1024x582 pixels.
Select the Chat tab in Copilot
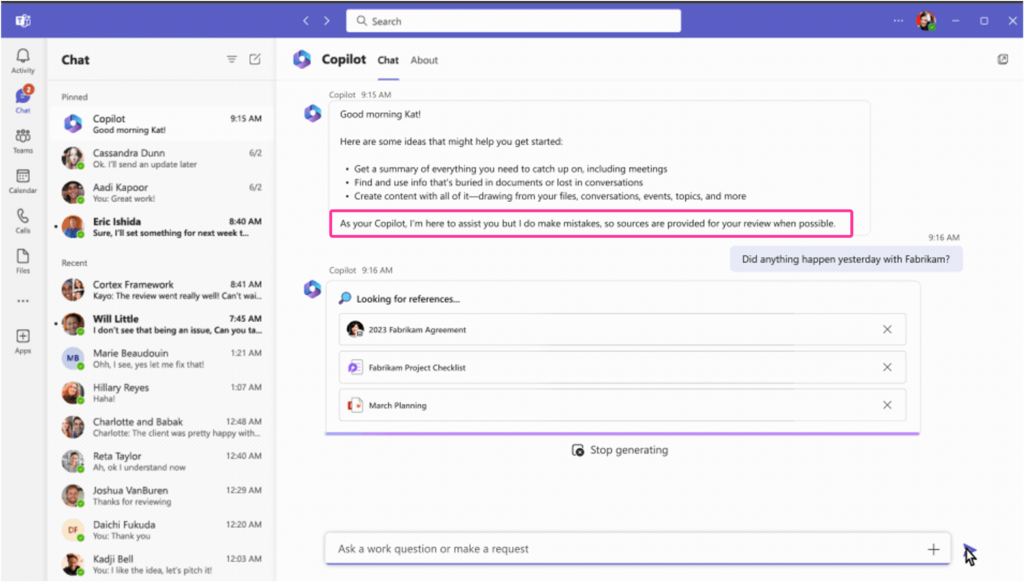pyautogui.click(x=388, y=60)
